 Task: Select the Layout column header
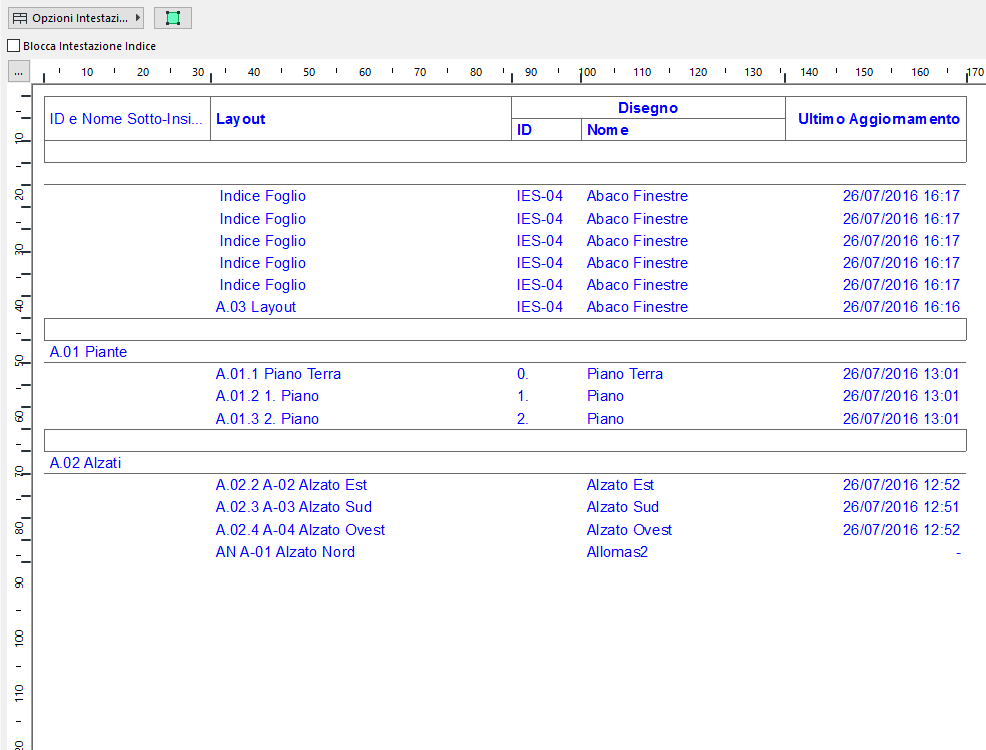click(361, 119)
